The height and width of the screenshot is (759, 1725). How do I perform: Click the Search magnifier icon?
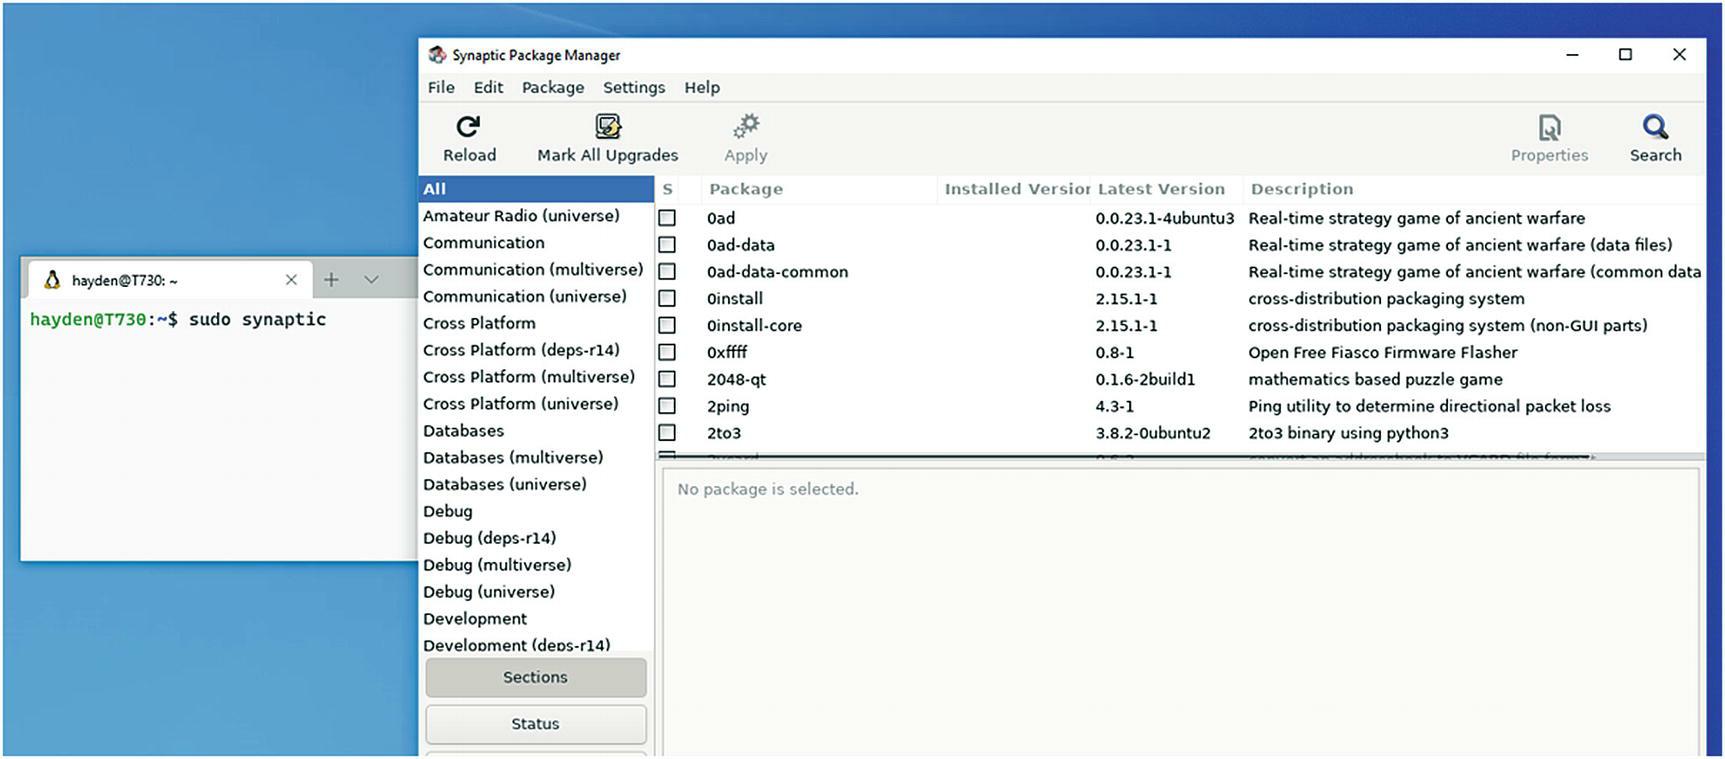tap(1655, 127)
